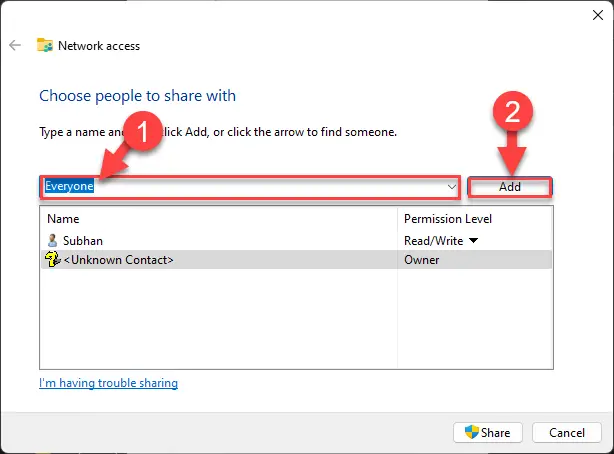Open the Read/Write permission dropdown arrow

click(x=471, y=240)
